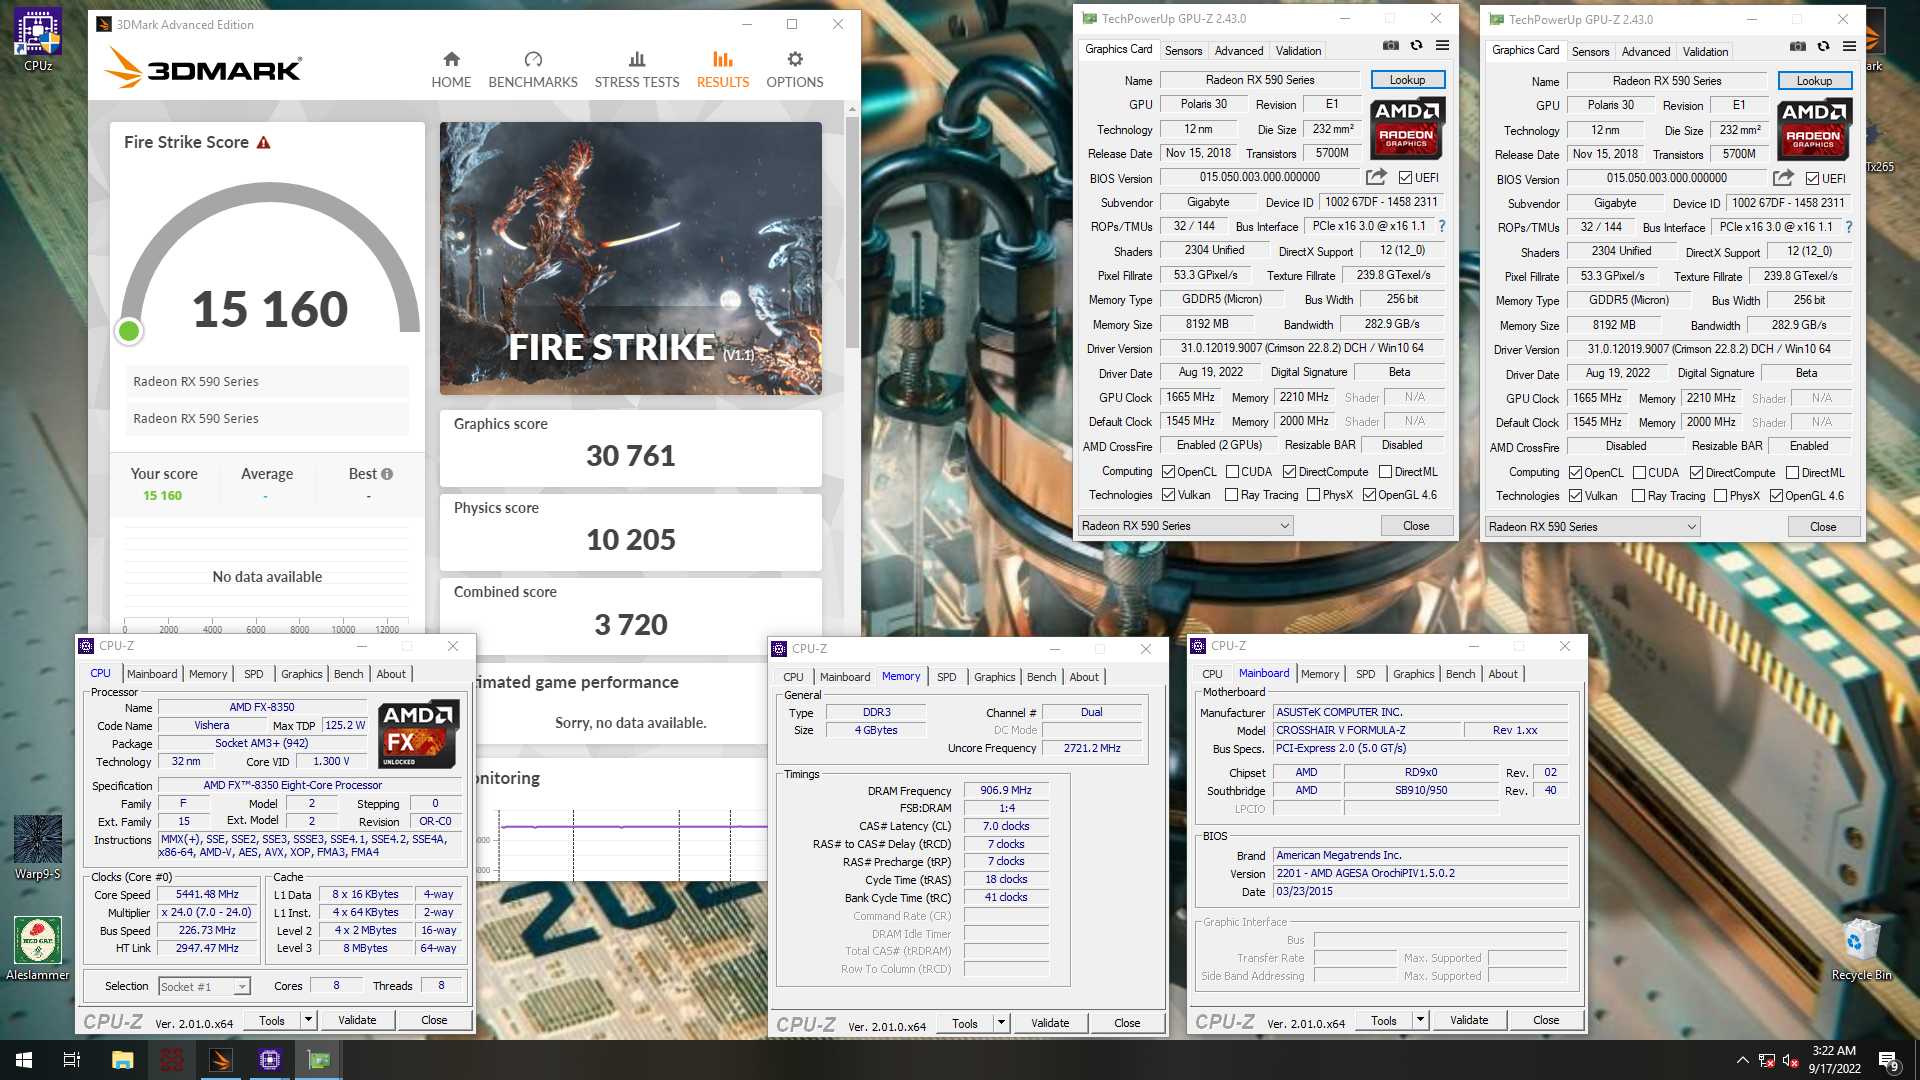
Task: Open Warp9-S desktop shortcut
Action: coord(38,847)
